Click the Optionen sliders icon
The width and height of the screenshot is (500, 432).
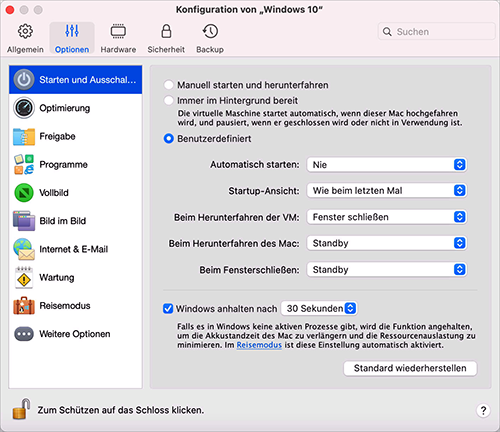coord(72,31)
